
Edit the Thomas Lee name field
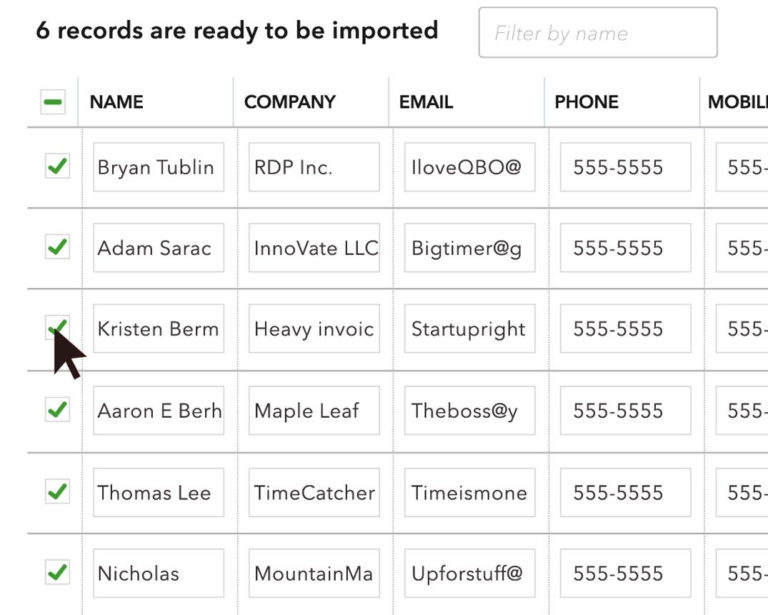[x=158, y=492]
